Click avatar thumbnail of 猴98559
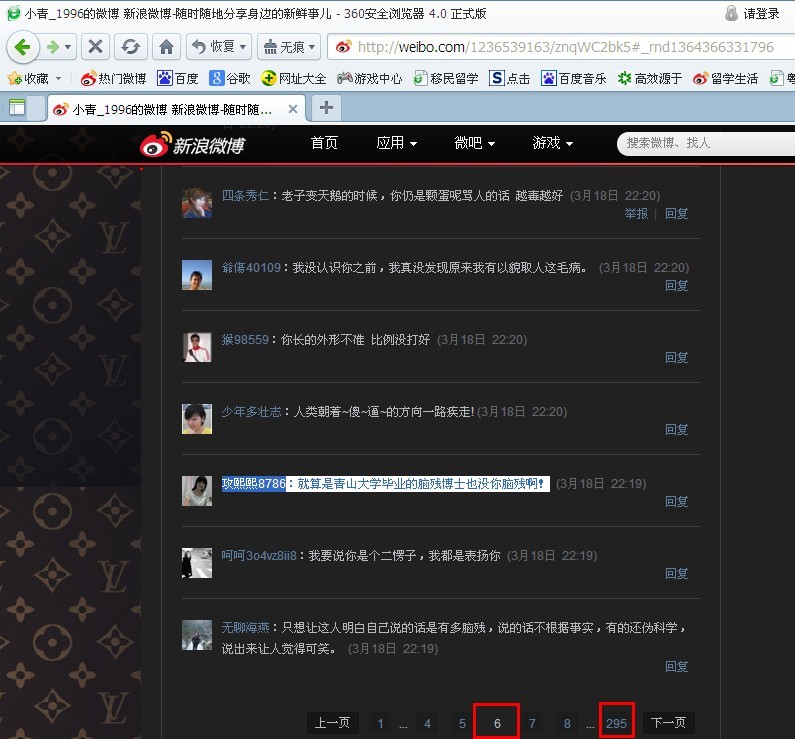Screen dimensions: 795x739 tap(197, 346)
